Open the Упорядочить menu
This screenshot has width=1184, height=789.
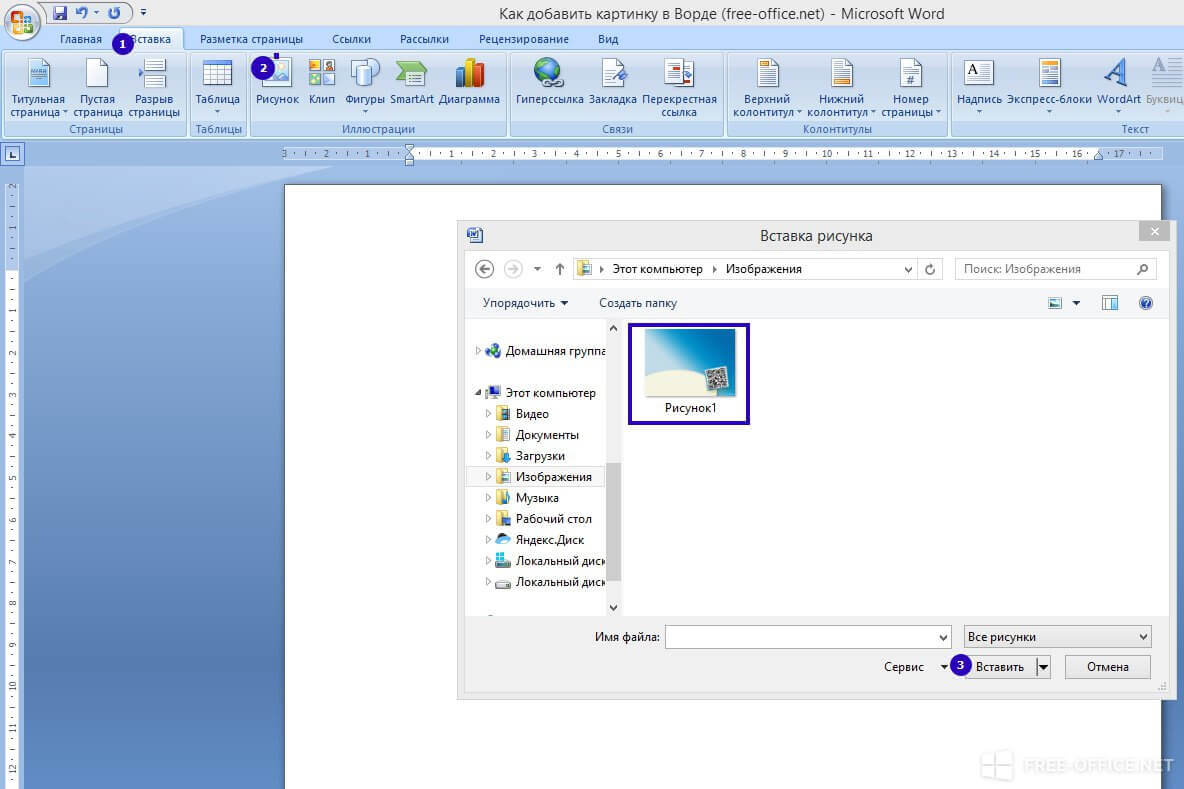[525, 303]
